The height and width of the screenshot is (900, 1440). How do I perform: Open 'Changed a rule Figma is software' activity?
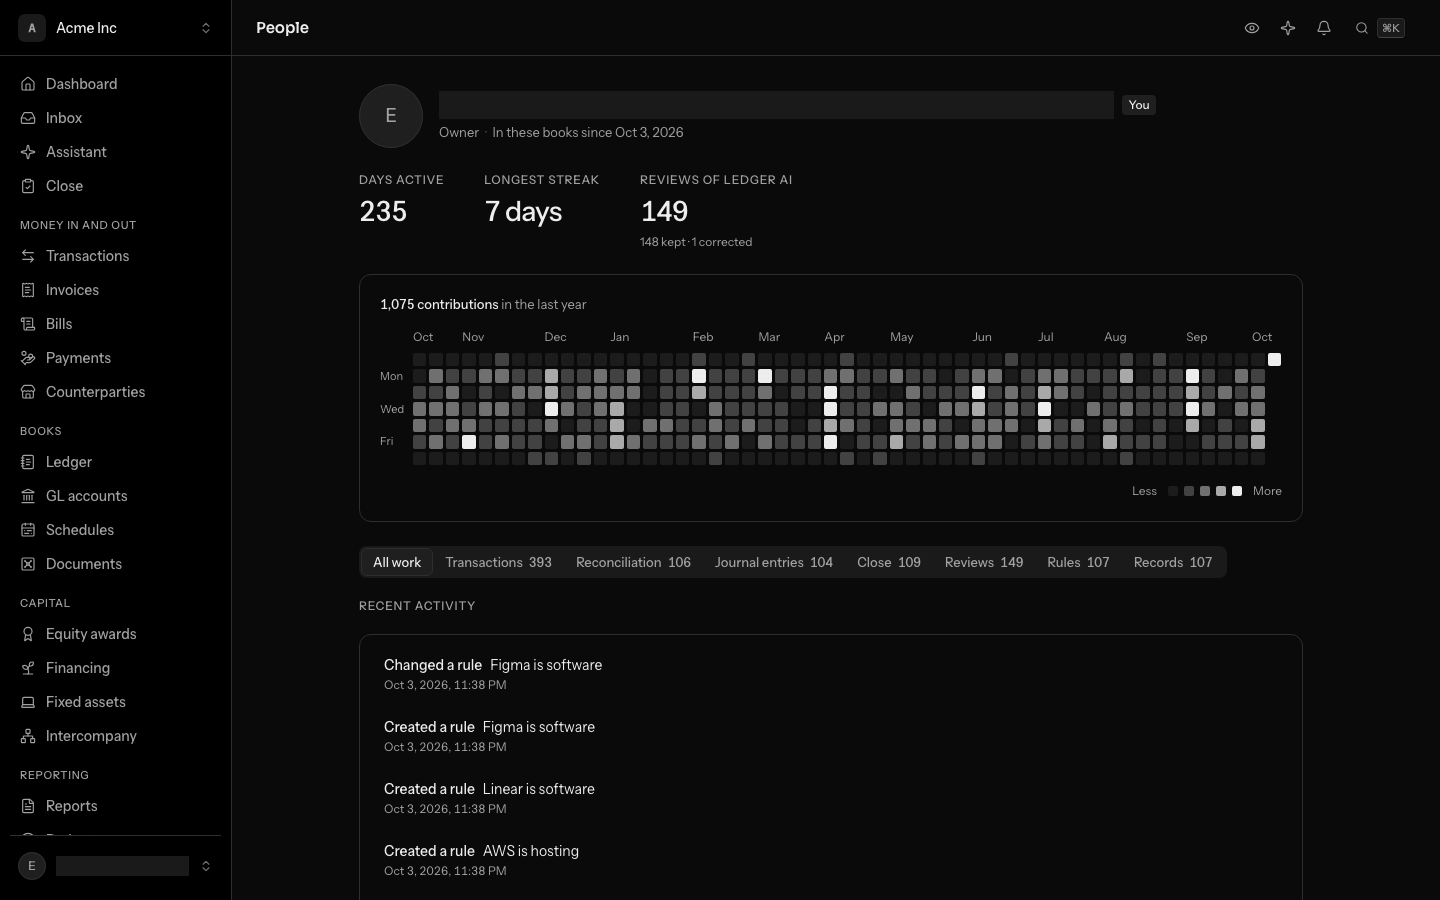pos(830,674)
